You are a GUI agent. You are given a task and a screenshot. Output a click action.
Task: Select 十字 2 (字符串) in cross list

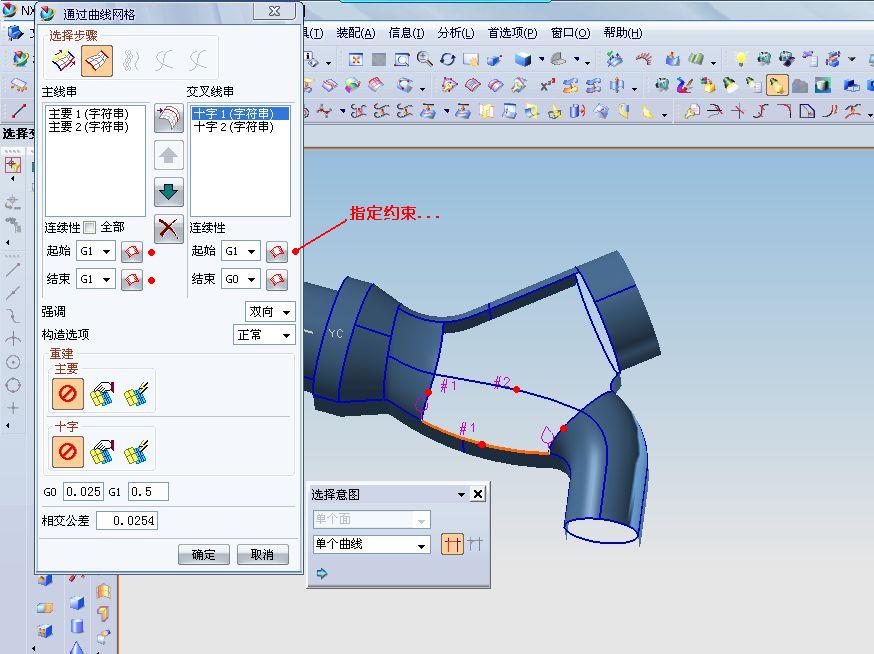coord(234,127)
